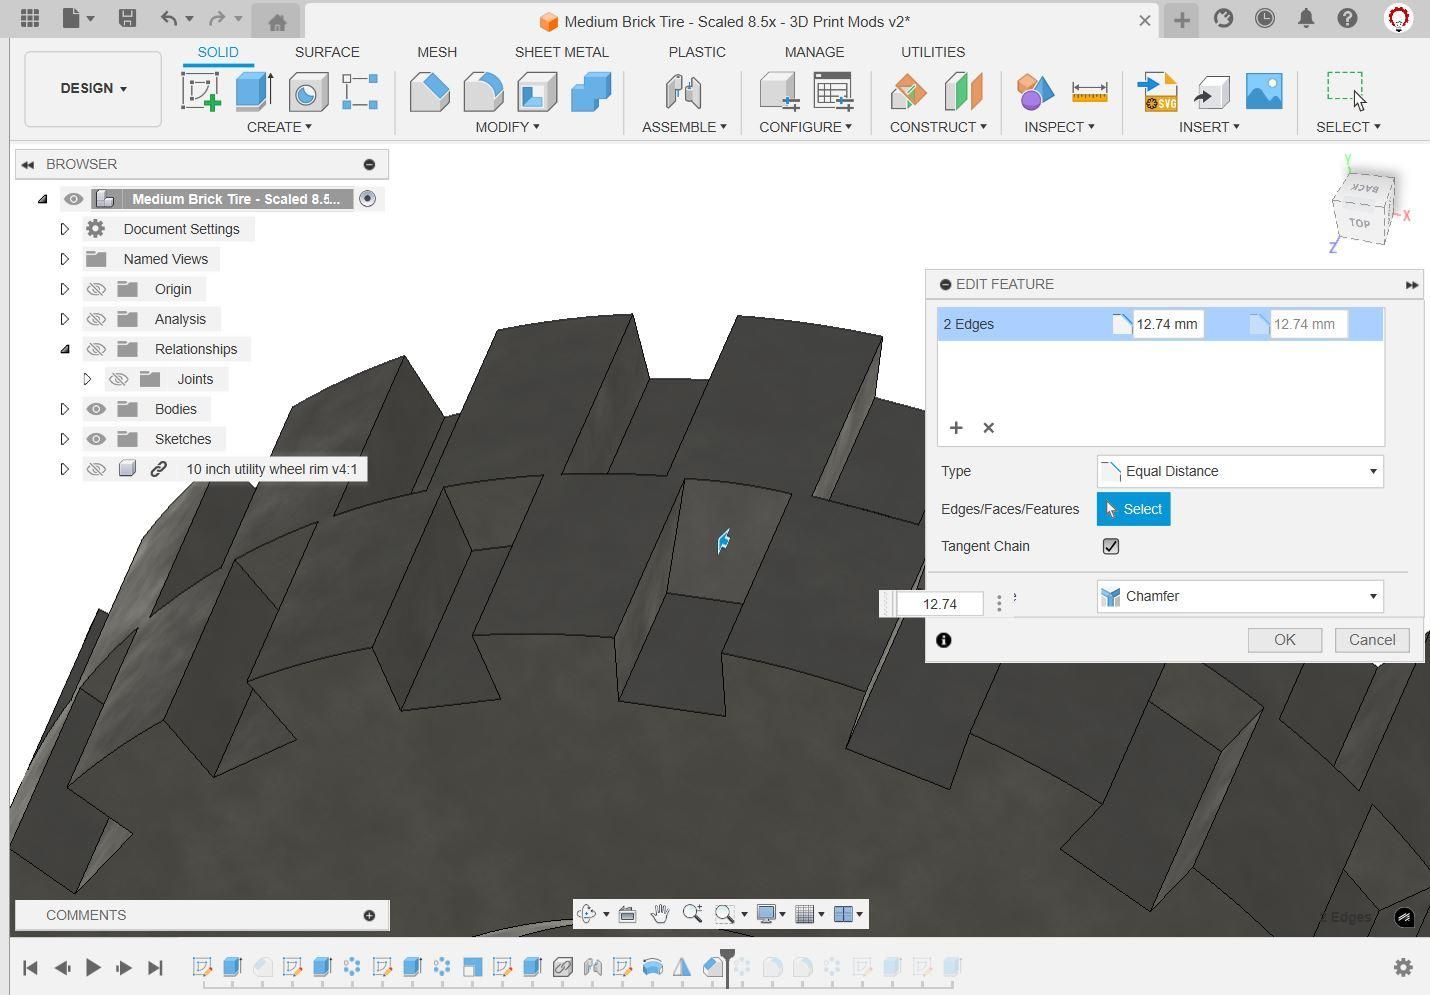1430x995 pixels.
Task: Select the Offset Plane tool
Action: (909, 91)
